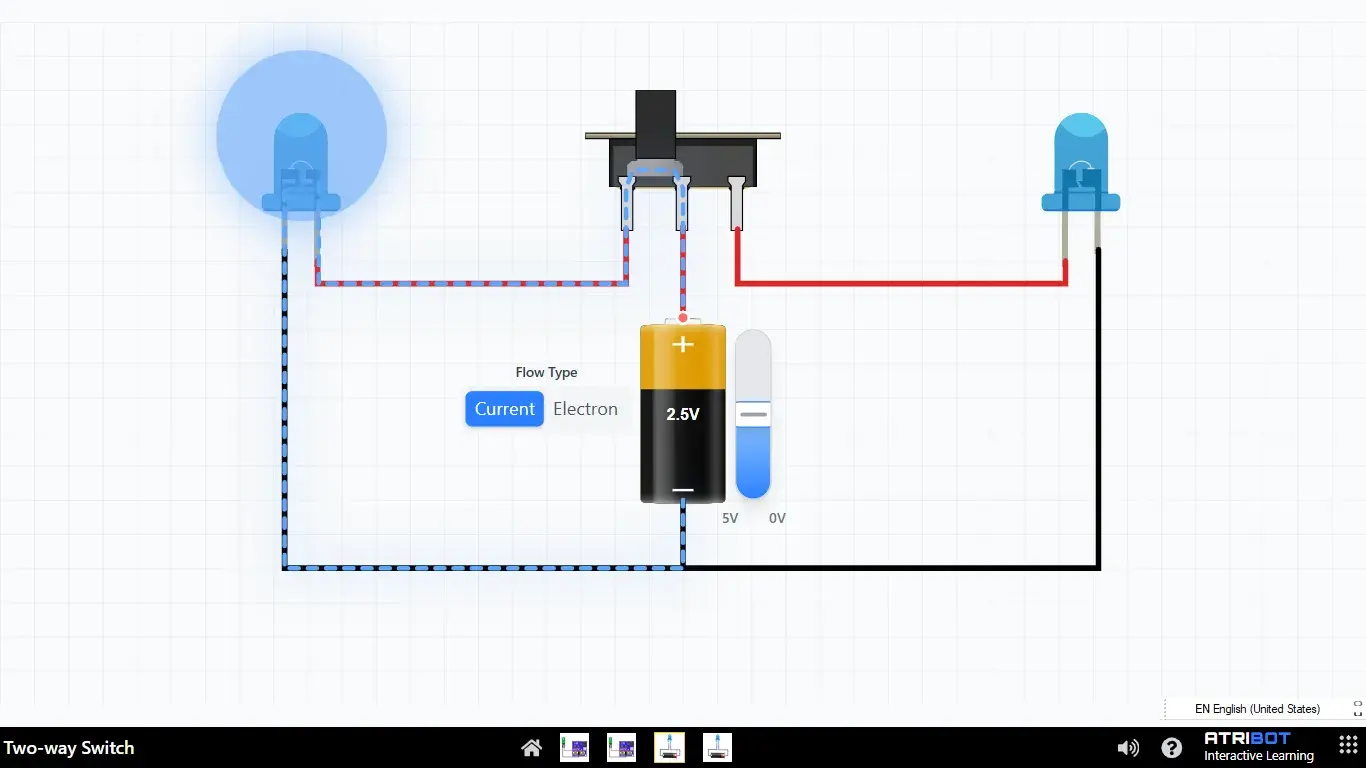Click the 0V slider label
This screenshot has height=768, width=1366.
coord(777,518)
